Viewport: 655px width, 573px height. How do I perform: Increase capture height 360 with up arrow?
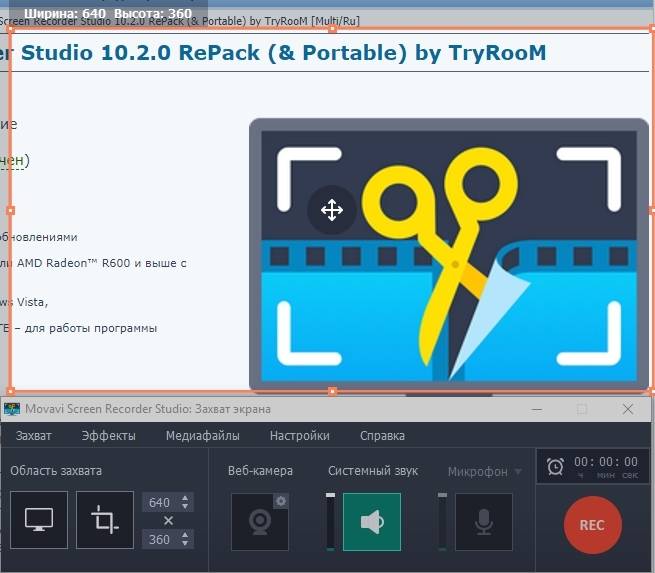pyautogui.click(x=185, y=534)
